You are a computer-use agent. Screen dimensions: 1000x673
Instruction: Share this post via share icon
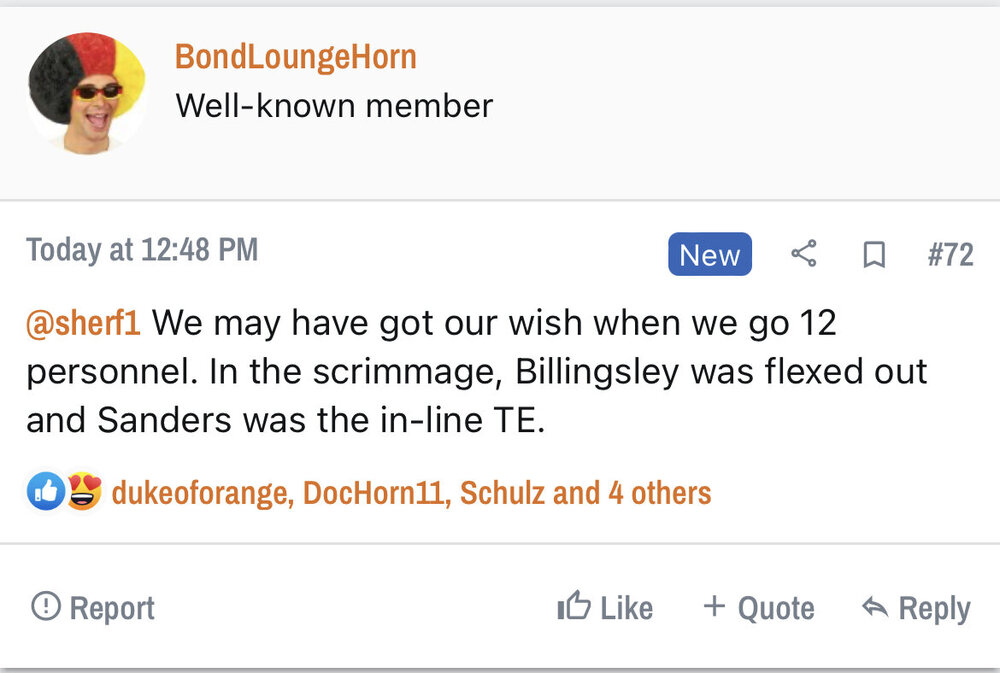tap(804, 255)
